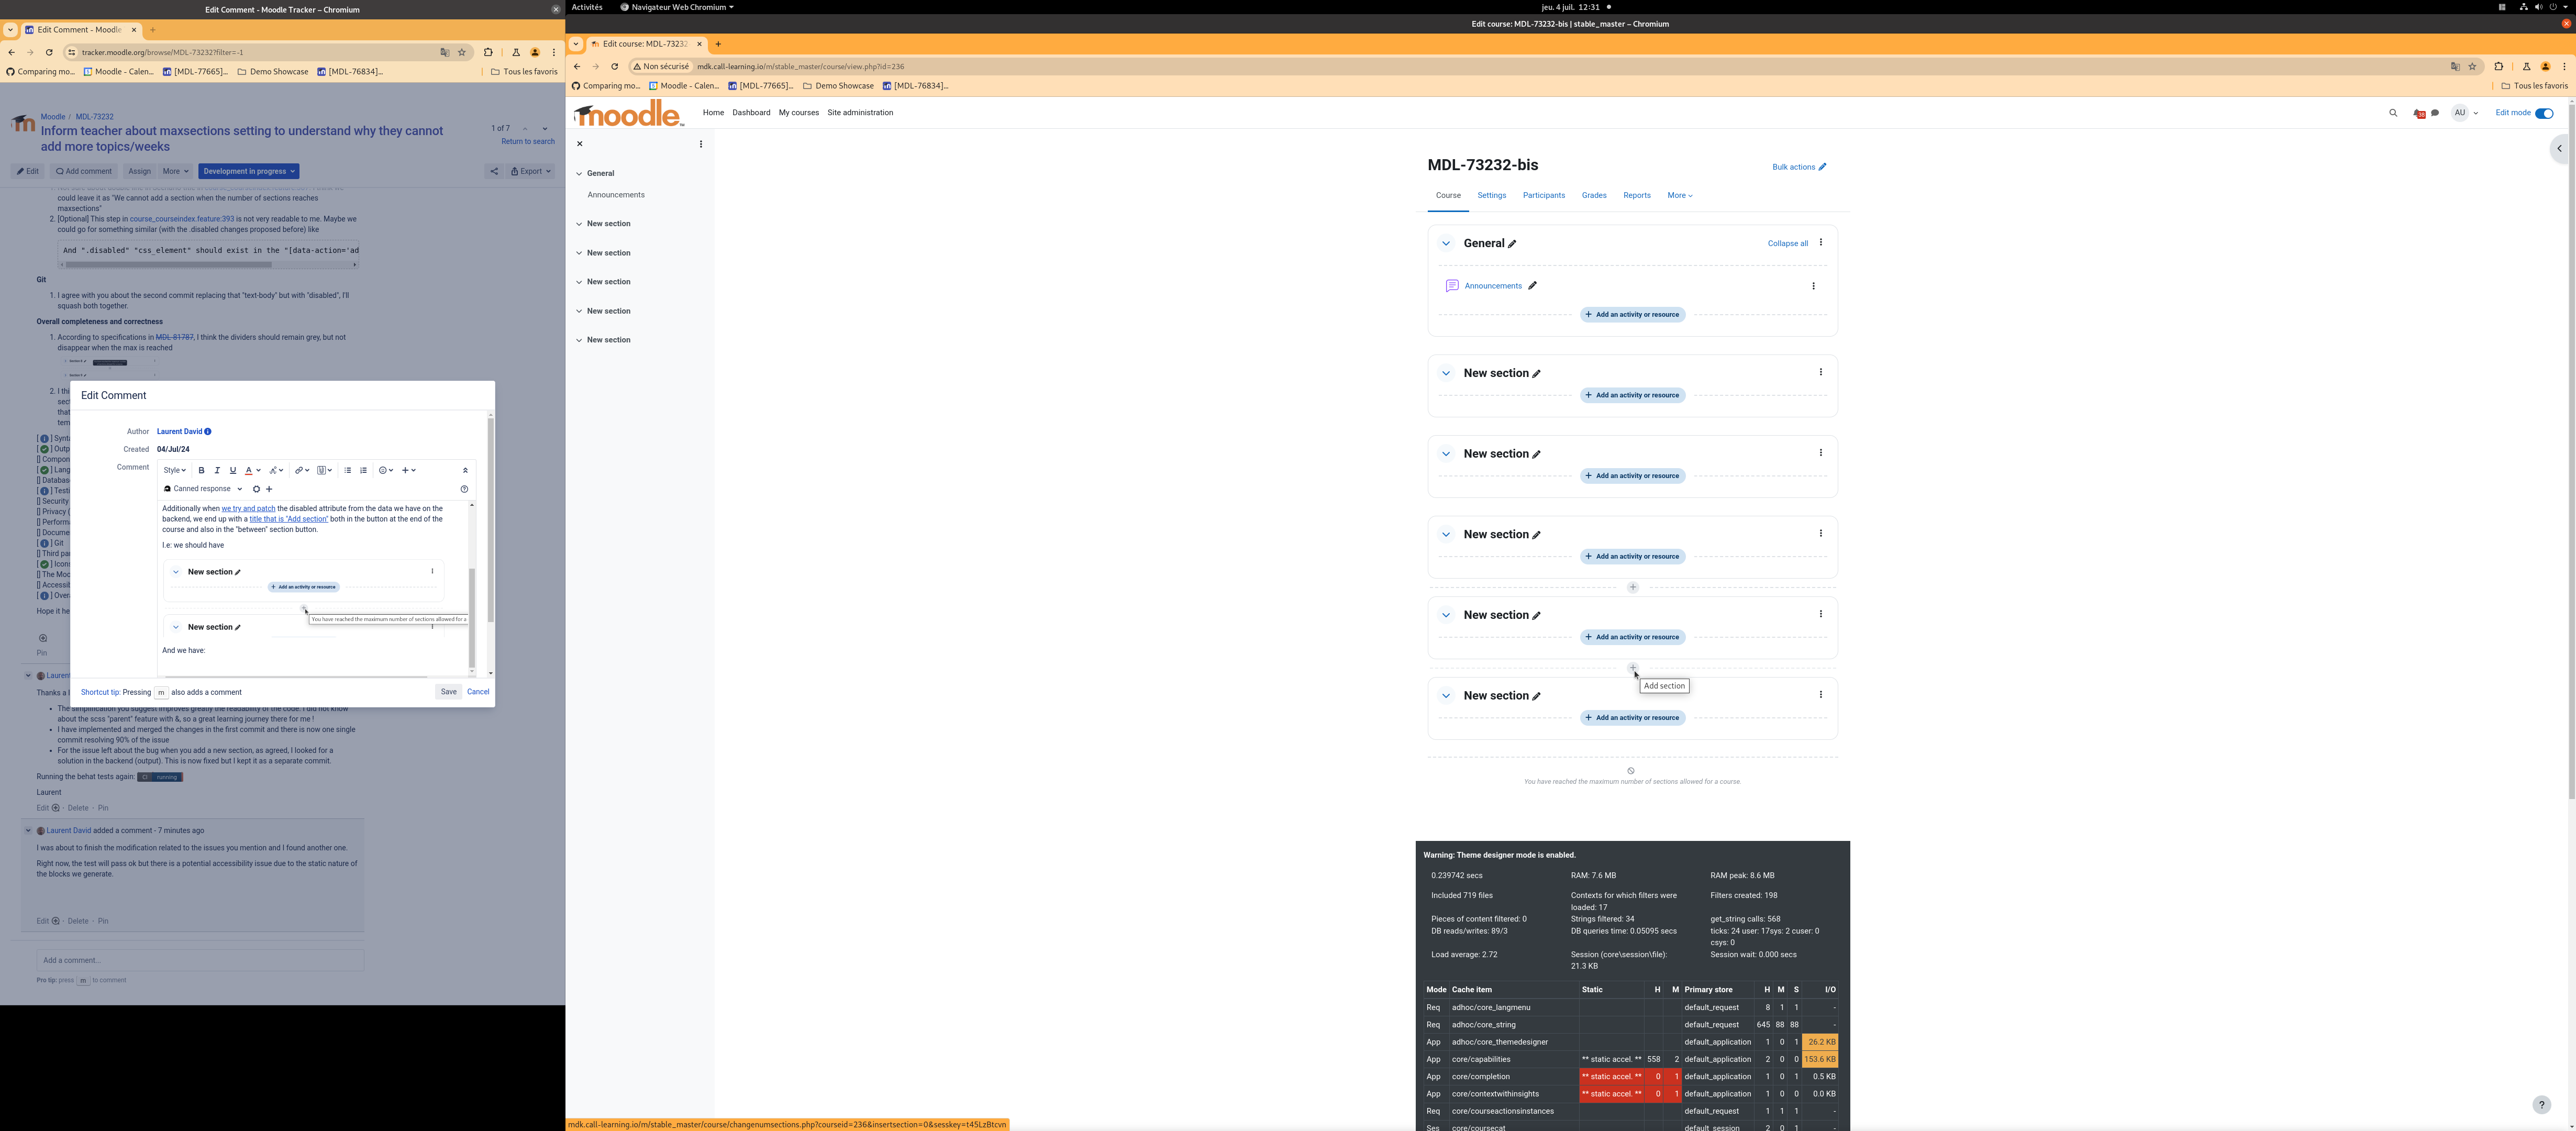2576x1131 pixels.
Task: Collapse the comment editor toolbar
Action: pos(465,470)
